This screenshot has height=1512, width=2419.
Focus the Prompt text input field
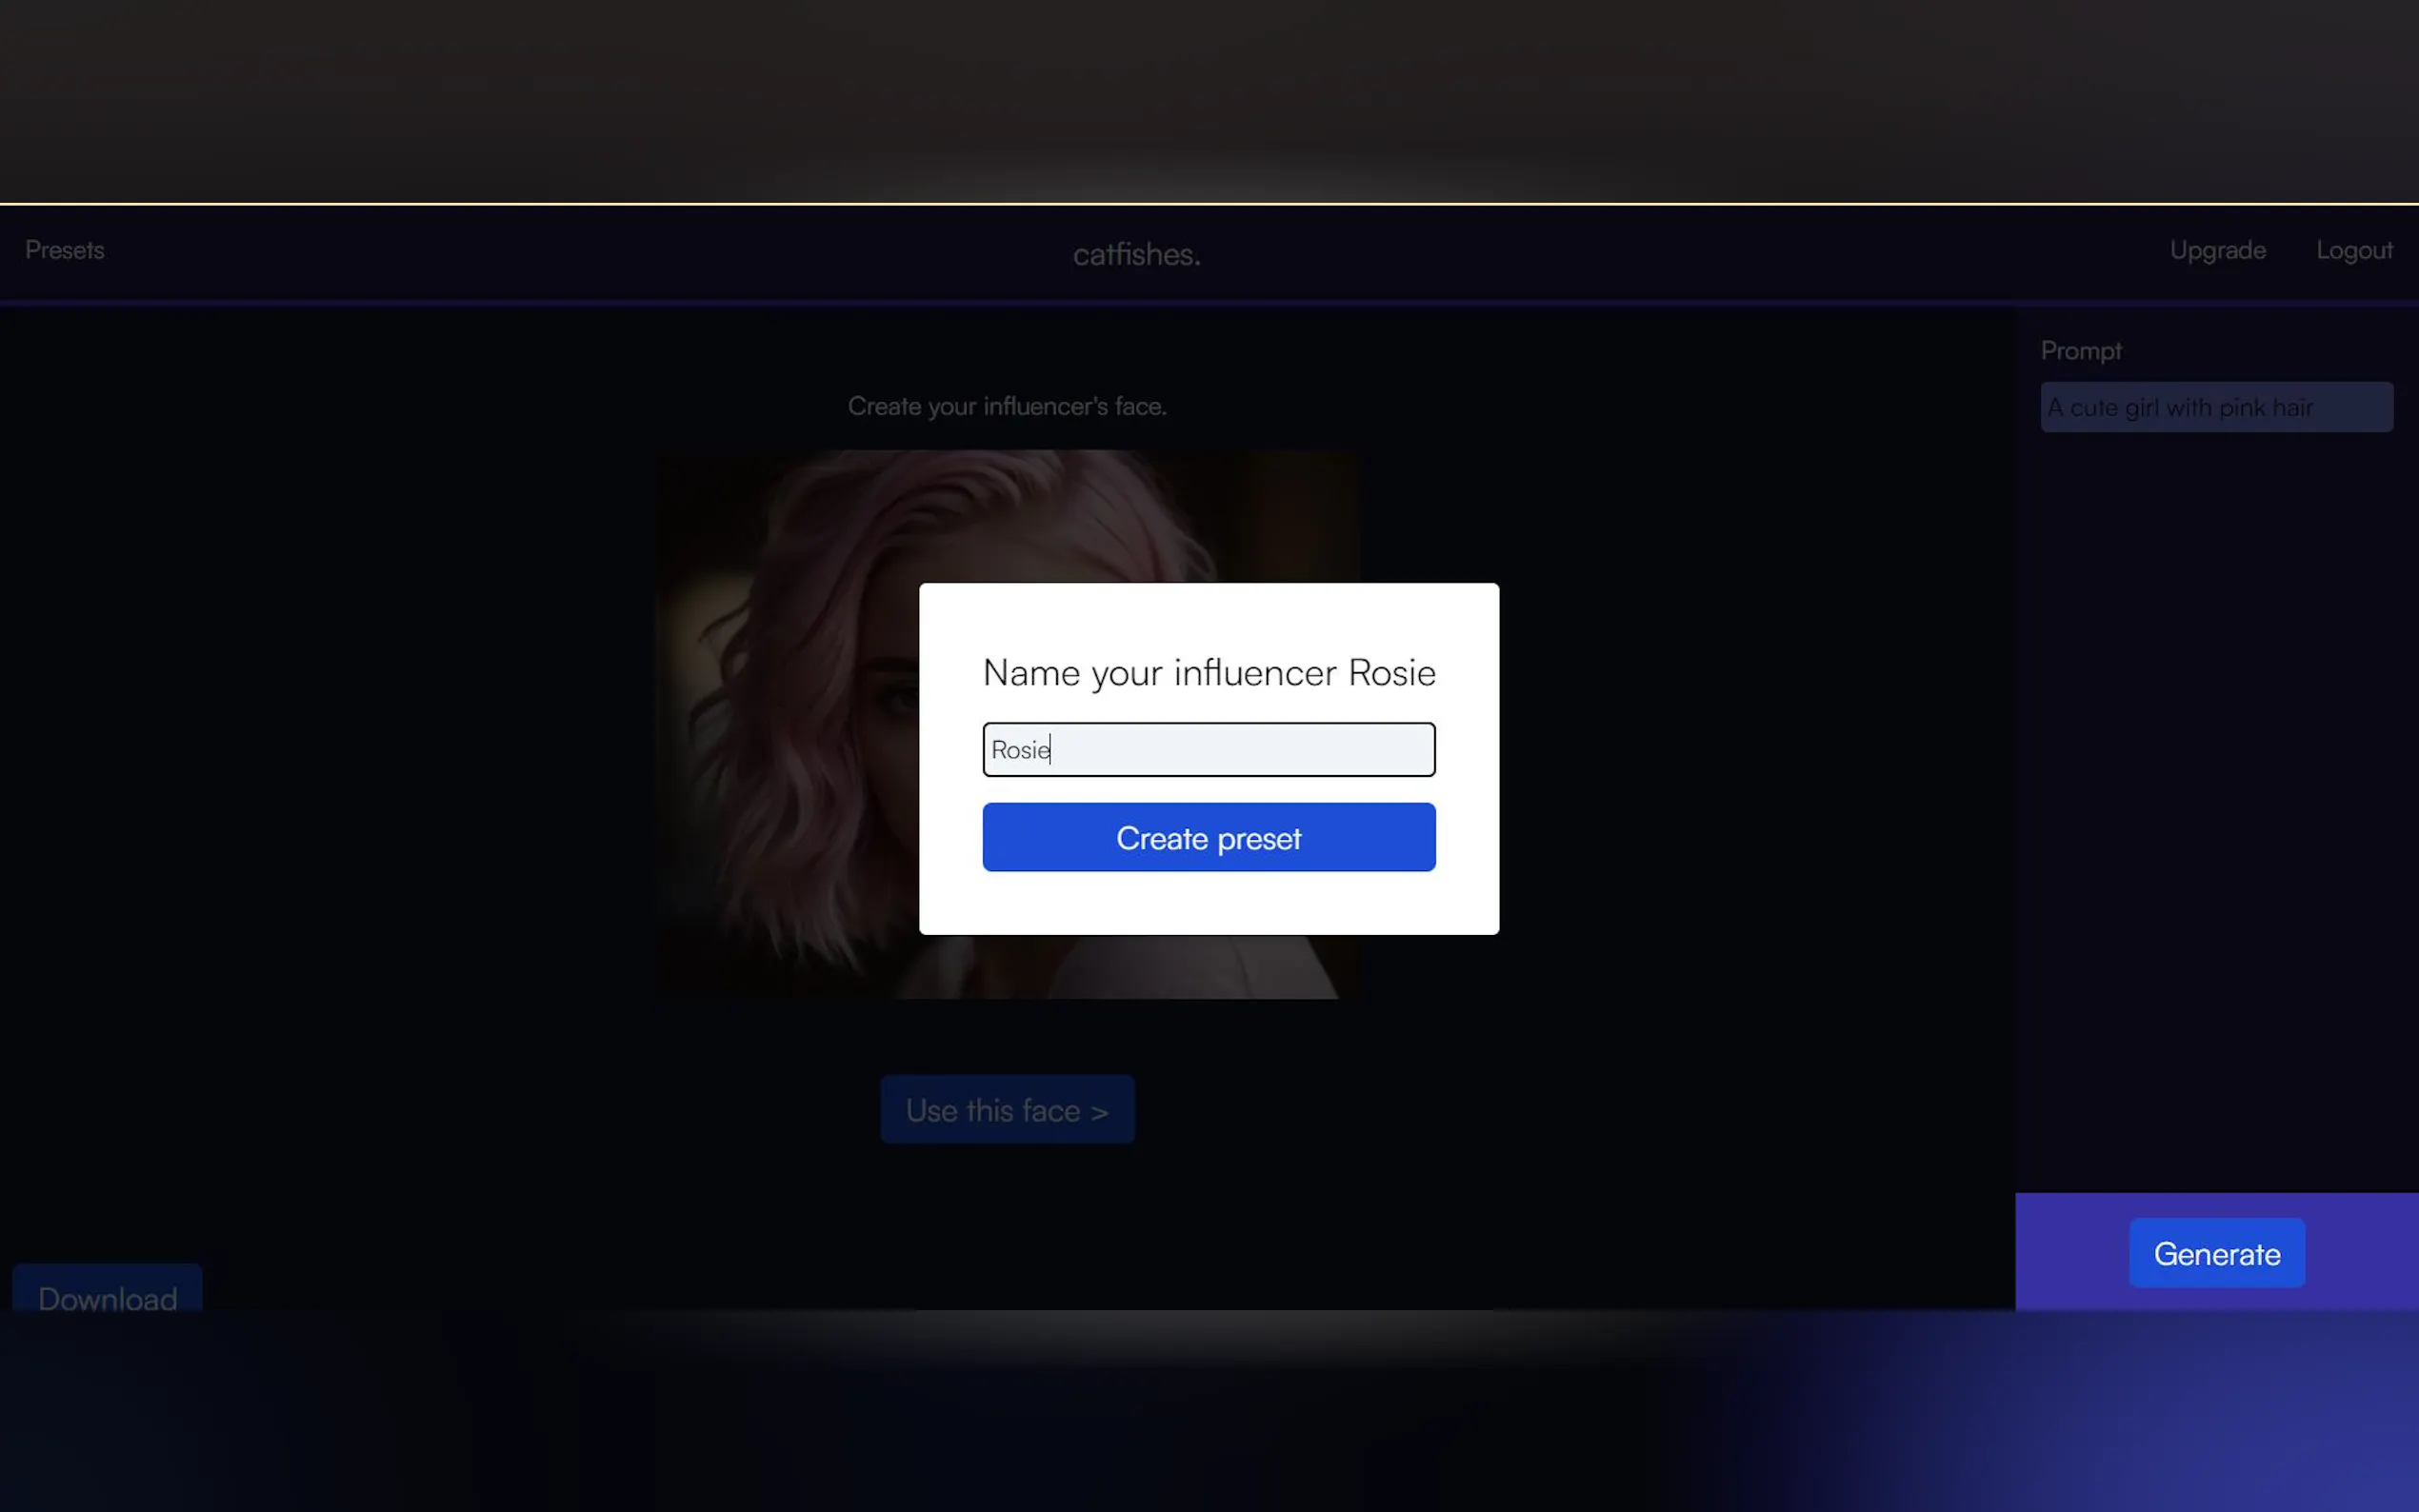pyautogui.click(x=2216, y=407)
